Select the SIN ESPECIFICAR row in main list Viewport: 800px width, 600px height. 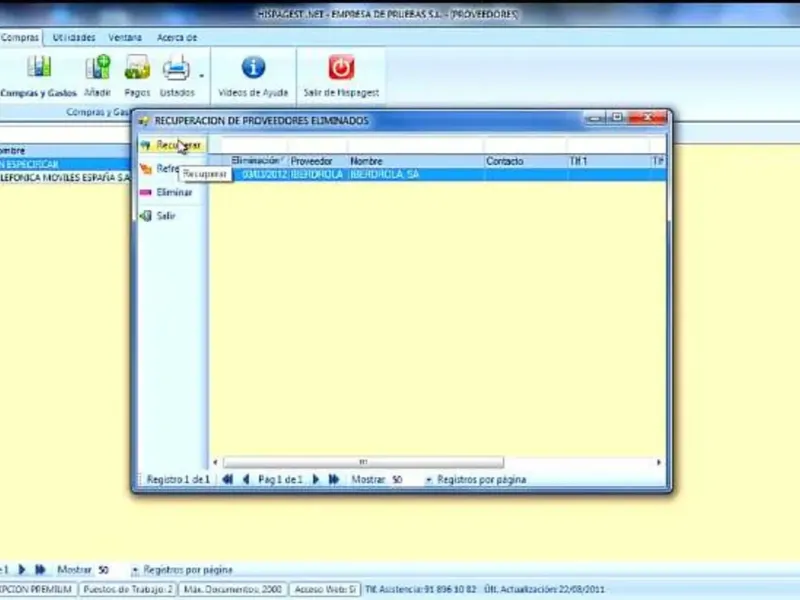[65, 164]
